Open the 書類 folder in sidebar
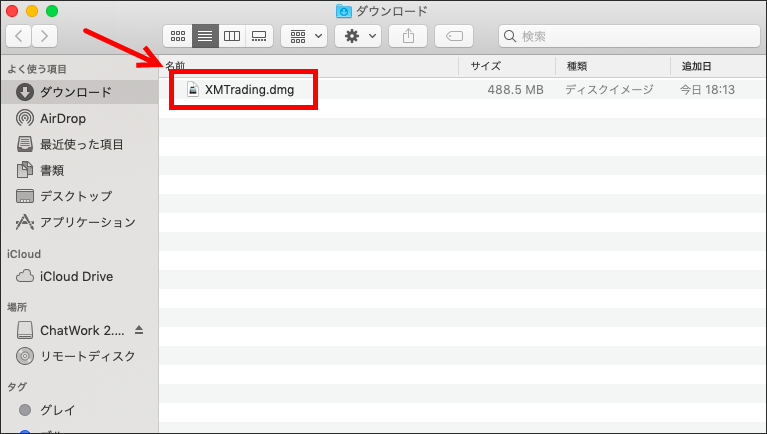Image resolution: width=767 pixels, height=434 pixels. 52,170
